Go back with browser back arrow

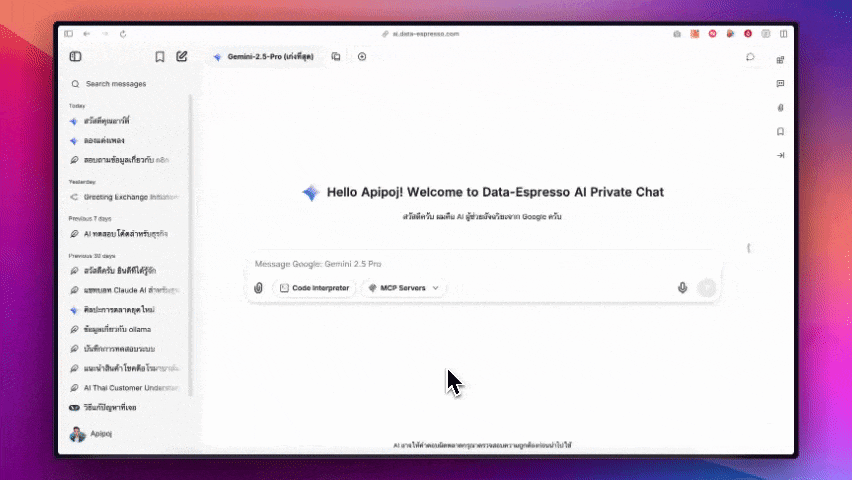[x=86, y=34]
